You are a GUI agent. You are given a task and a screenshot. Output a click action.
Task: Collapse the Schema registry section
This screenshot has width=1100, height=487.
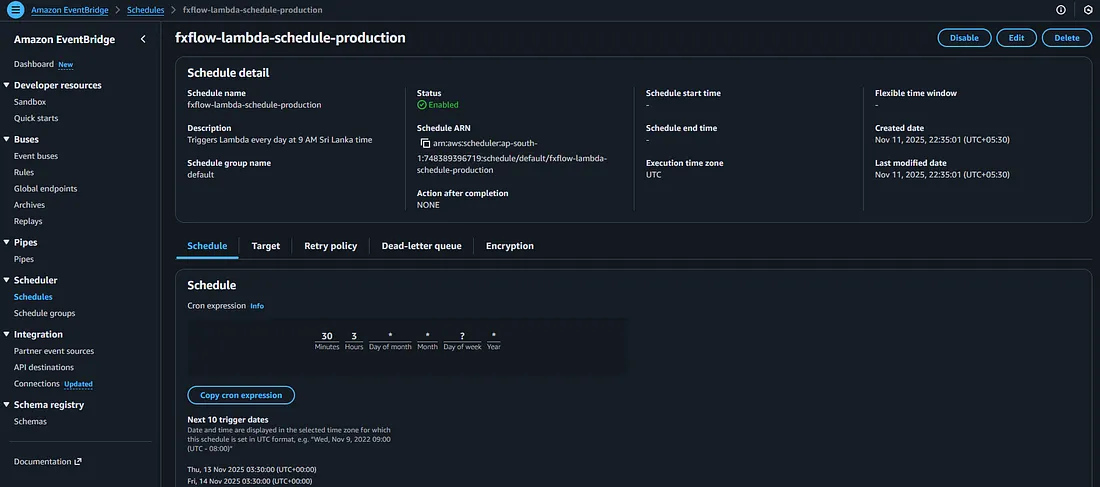6,405
